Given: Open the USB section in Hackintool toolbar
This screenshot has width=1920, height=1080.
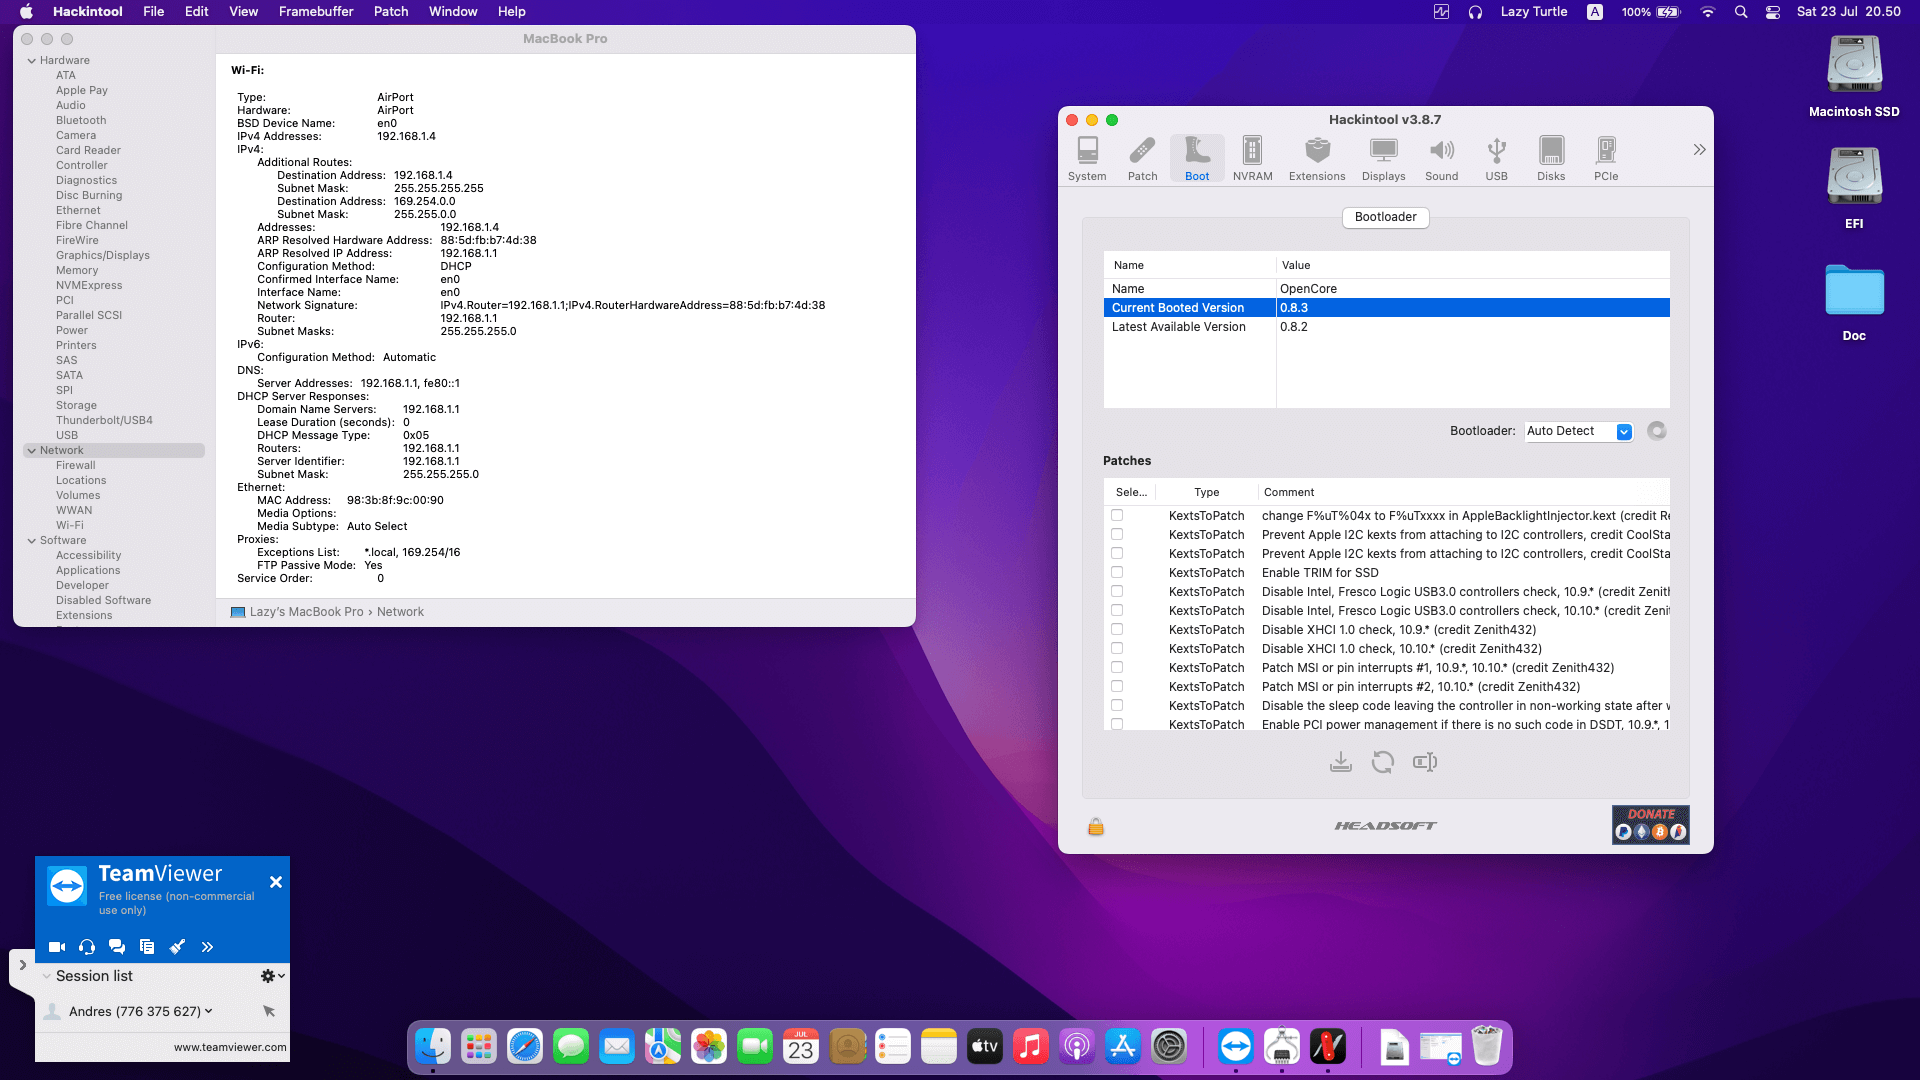Looking at the screenshot, I should click(x=1496, y=159).
